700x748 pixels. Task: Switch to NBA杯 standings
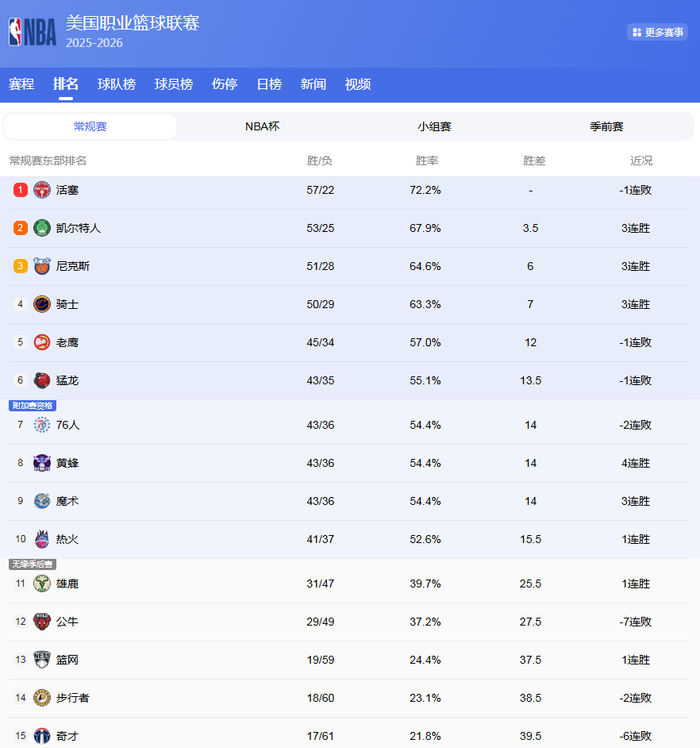click(262, 126)
